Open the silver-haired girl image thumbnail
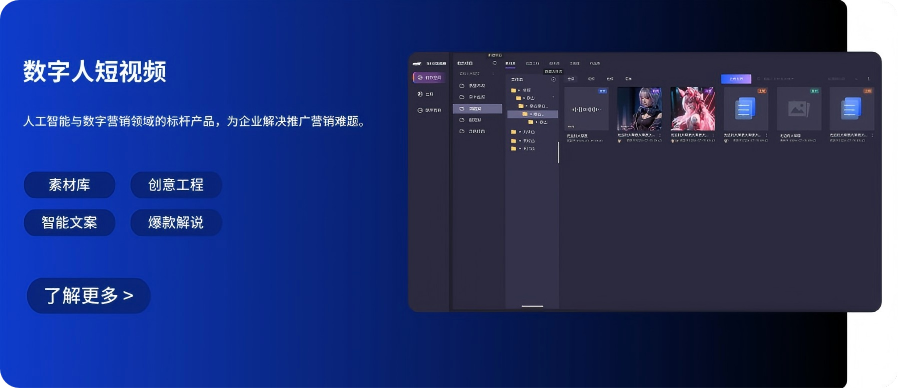The width and height of the screenshot is (898, 388). [640, 109]
